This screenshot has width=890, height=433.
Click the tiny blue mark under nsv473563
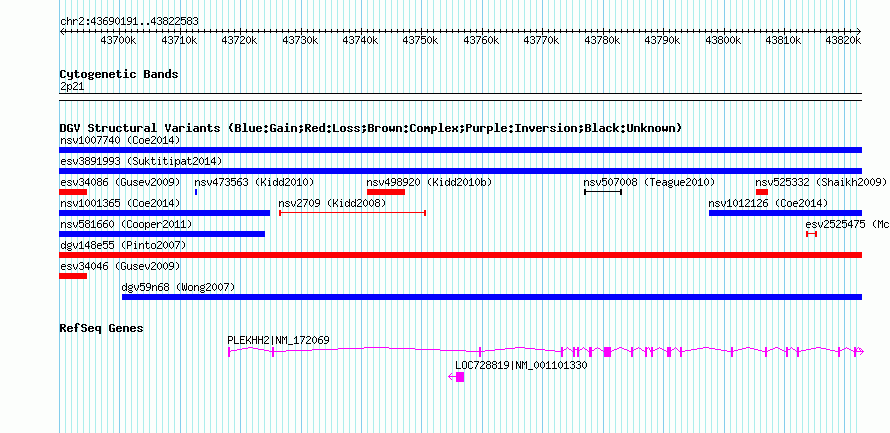pos(196,192)
